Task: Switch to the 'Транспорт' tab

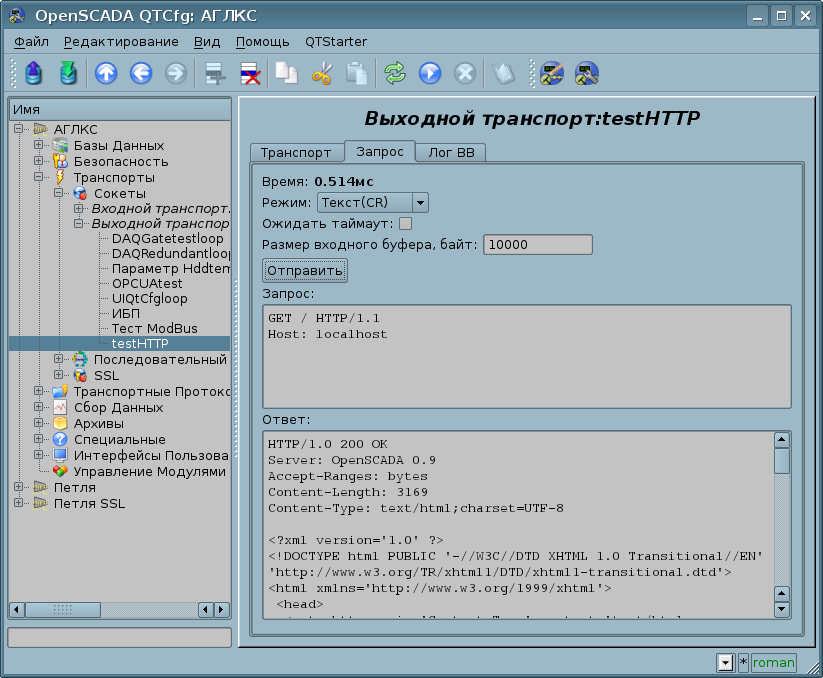Action: click(x=295, y=153)
